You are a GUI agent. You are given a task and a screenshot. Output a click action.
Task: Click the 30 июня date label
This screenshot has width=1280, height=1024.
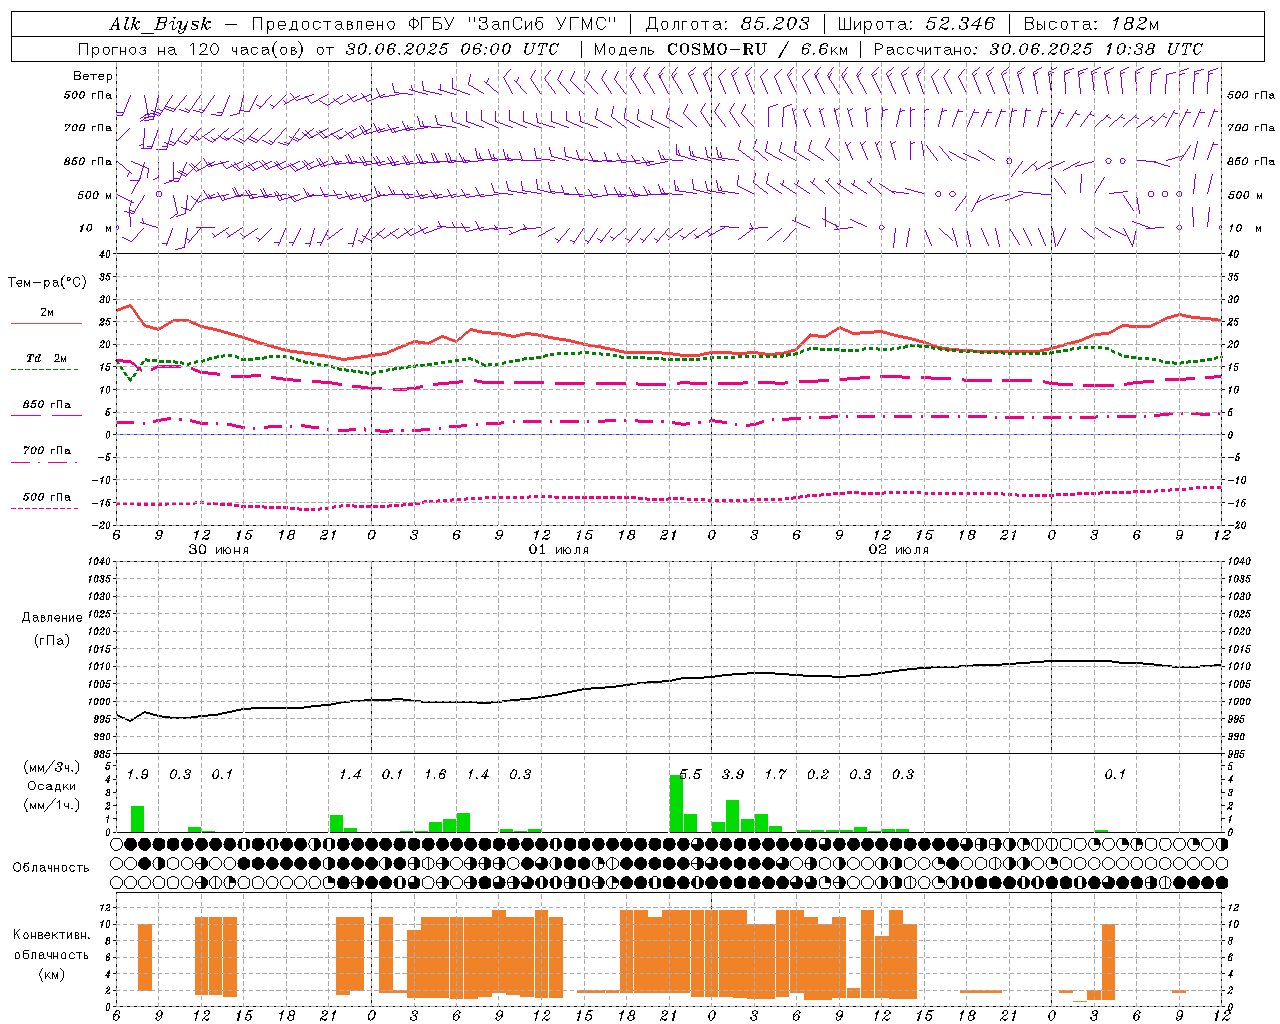click(x=219, y=550)
